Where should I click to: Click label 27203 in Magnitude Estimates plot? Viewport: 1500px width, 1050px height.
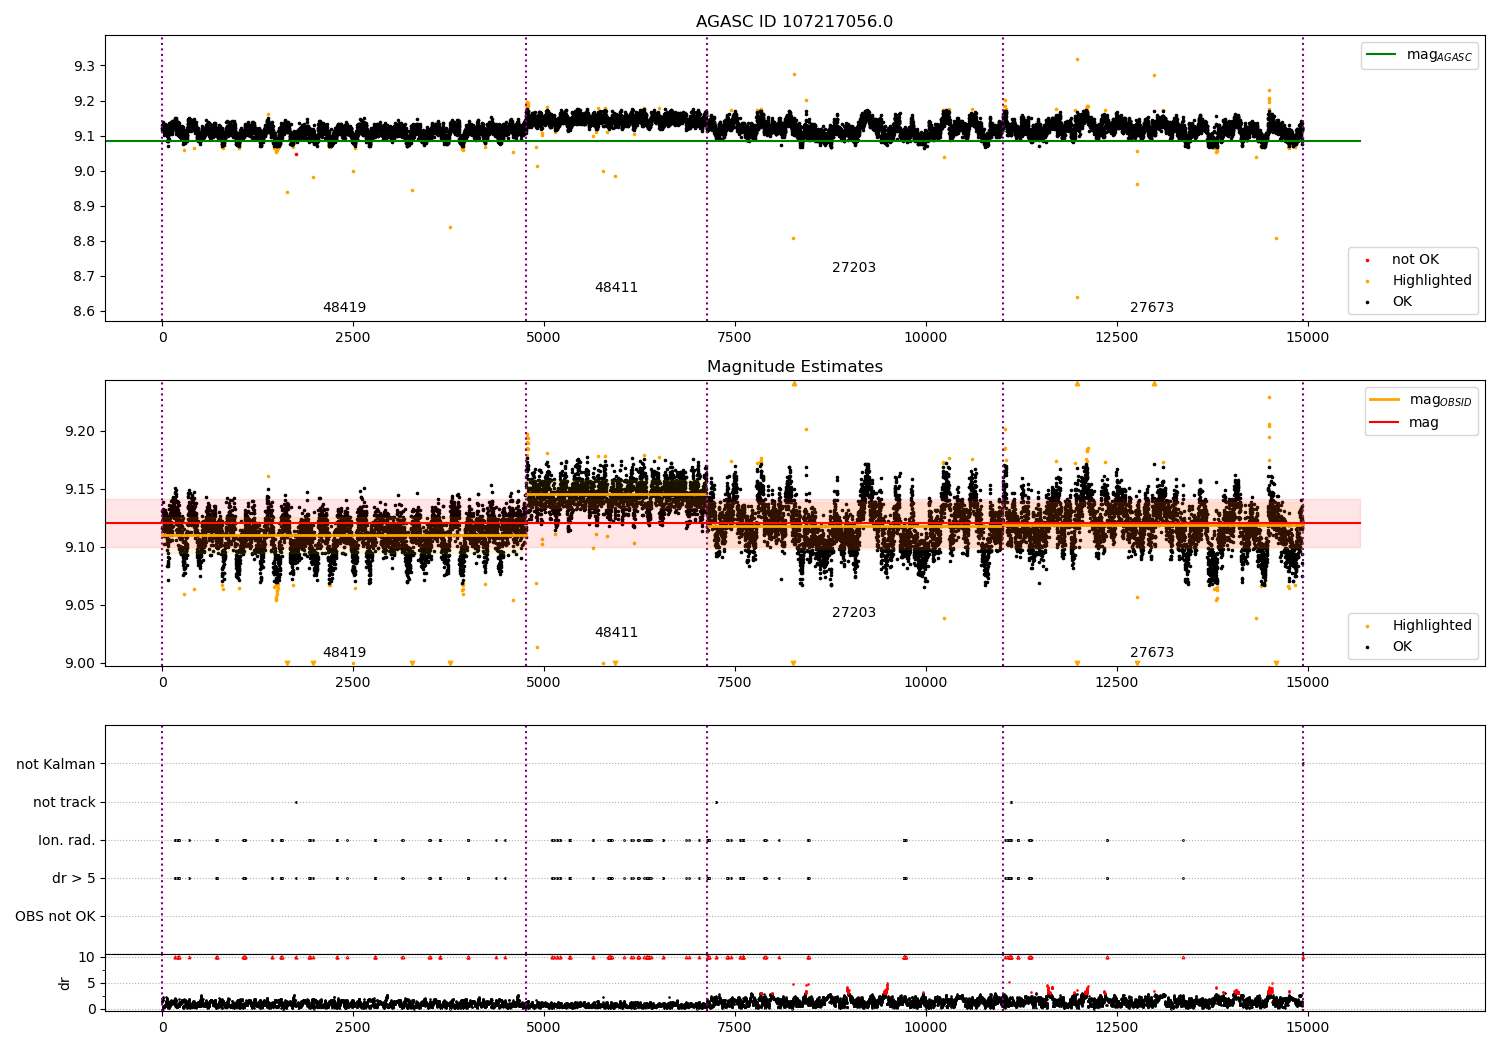pyautogui.click(x=854, y=613)
